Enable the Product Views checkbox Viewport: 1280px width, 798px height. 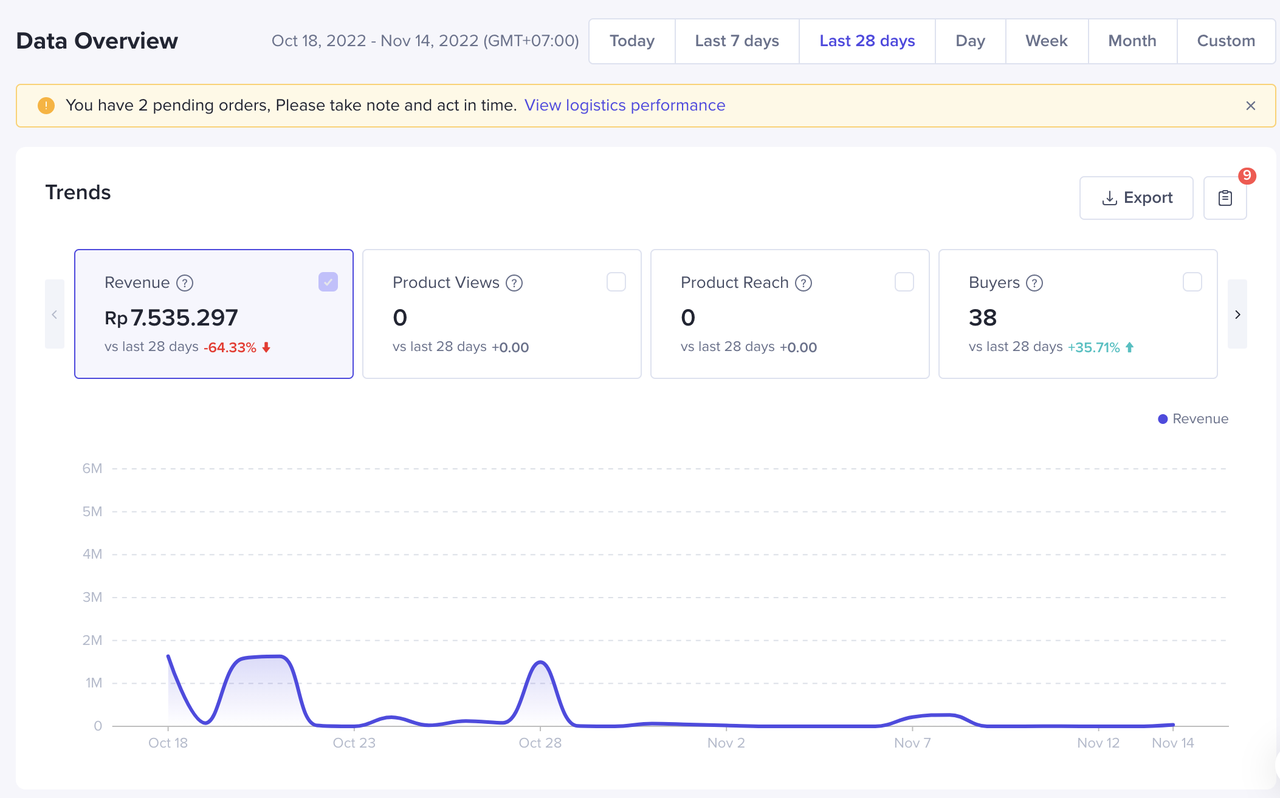pyautogui.click(x=616, y=282)
